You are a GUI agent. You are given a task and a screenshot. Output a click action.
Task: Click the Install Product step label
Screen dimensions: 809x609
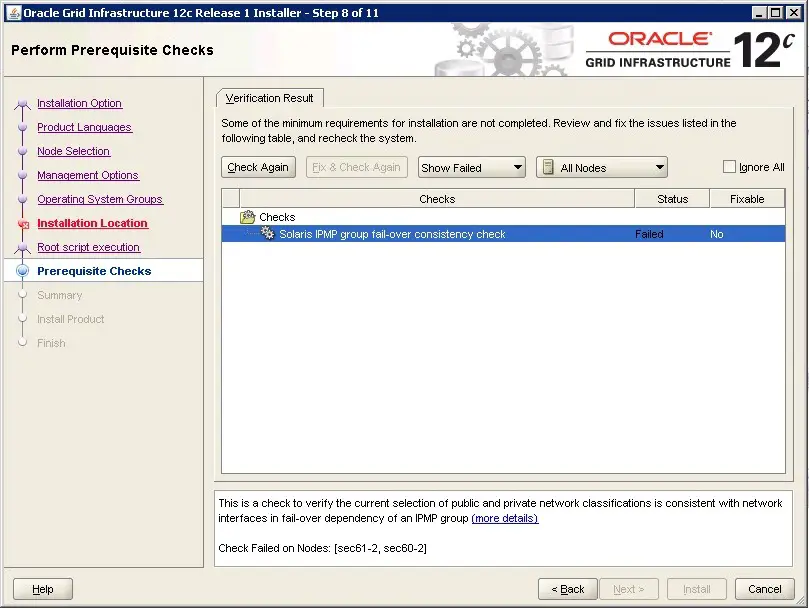(x=71, y=319)
